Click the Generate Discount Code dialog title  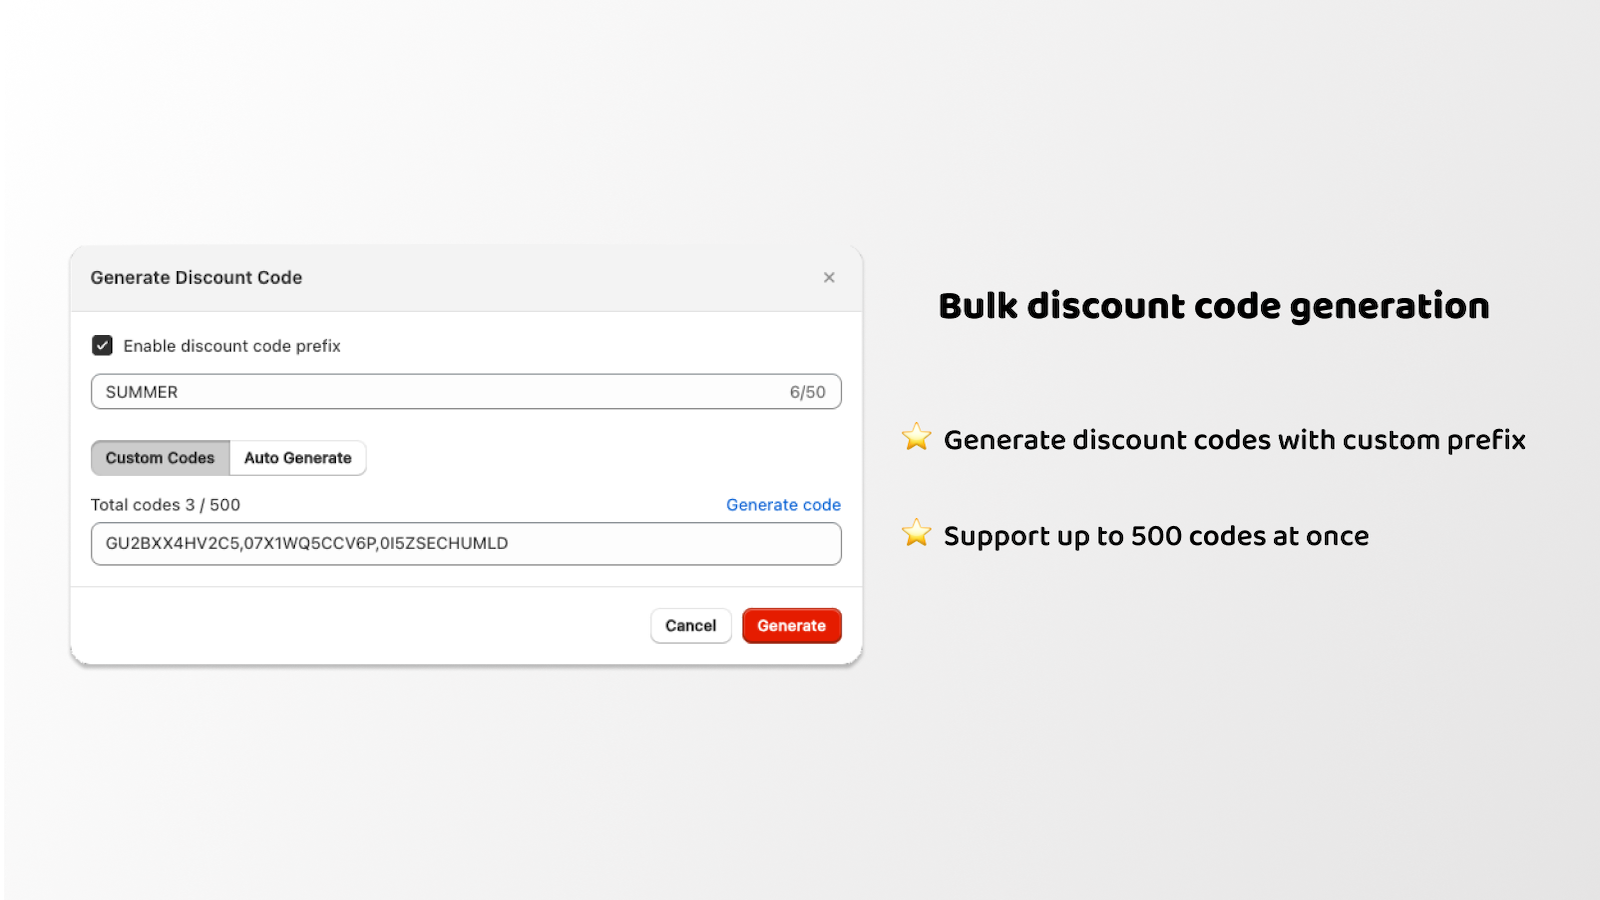click(x=196, y=277)
